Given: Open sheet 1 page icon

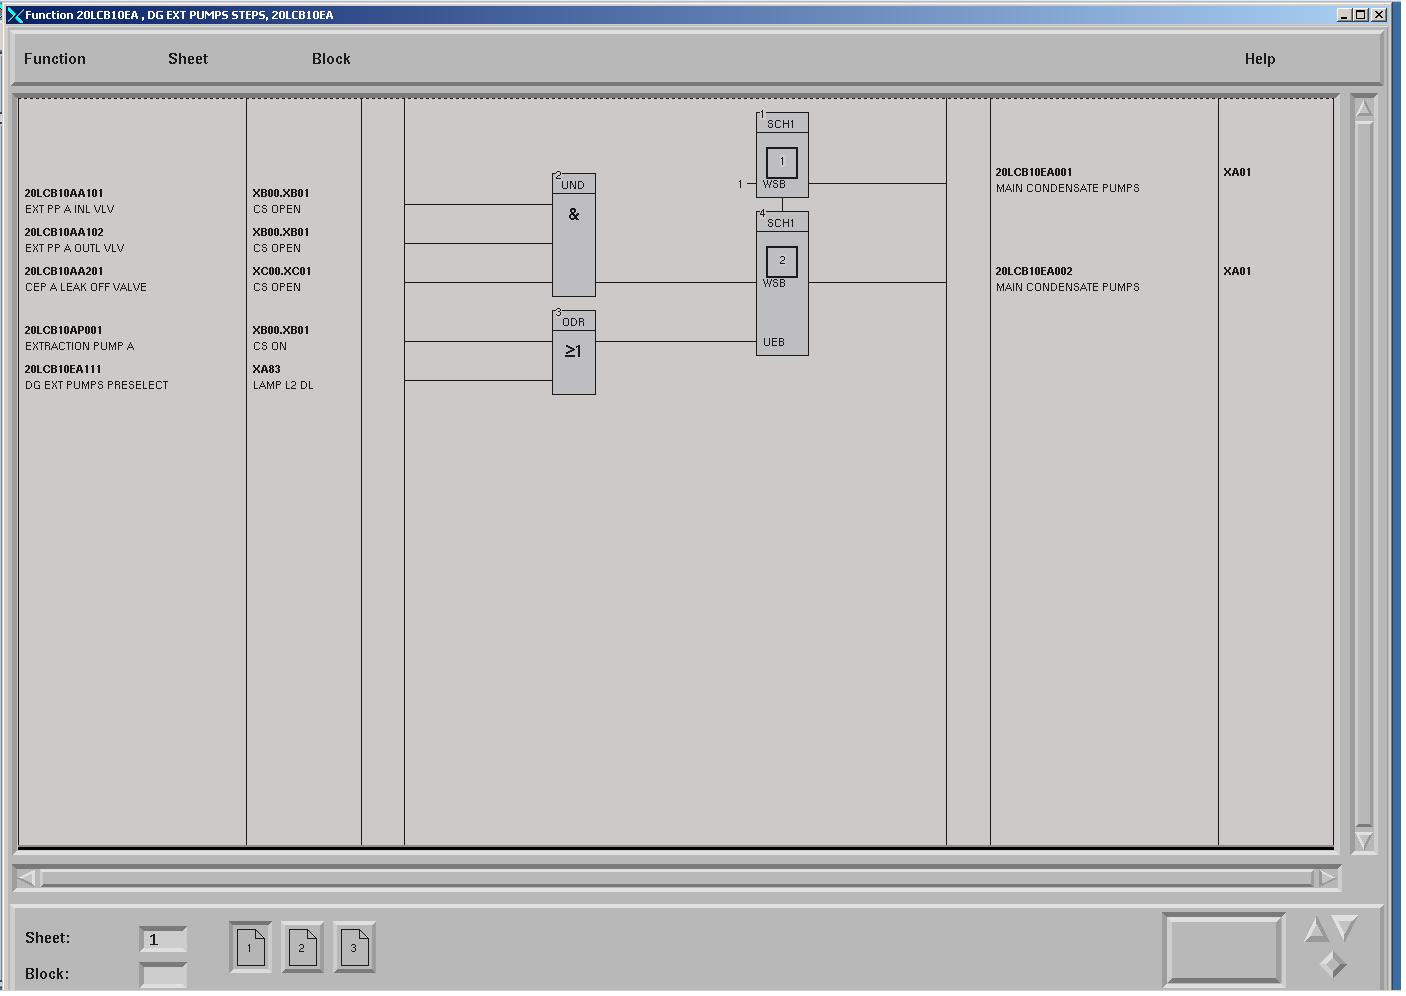Looking at the screenshot, I should [250, 947].
